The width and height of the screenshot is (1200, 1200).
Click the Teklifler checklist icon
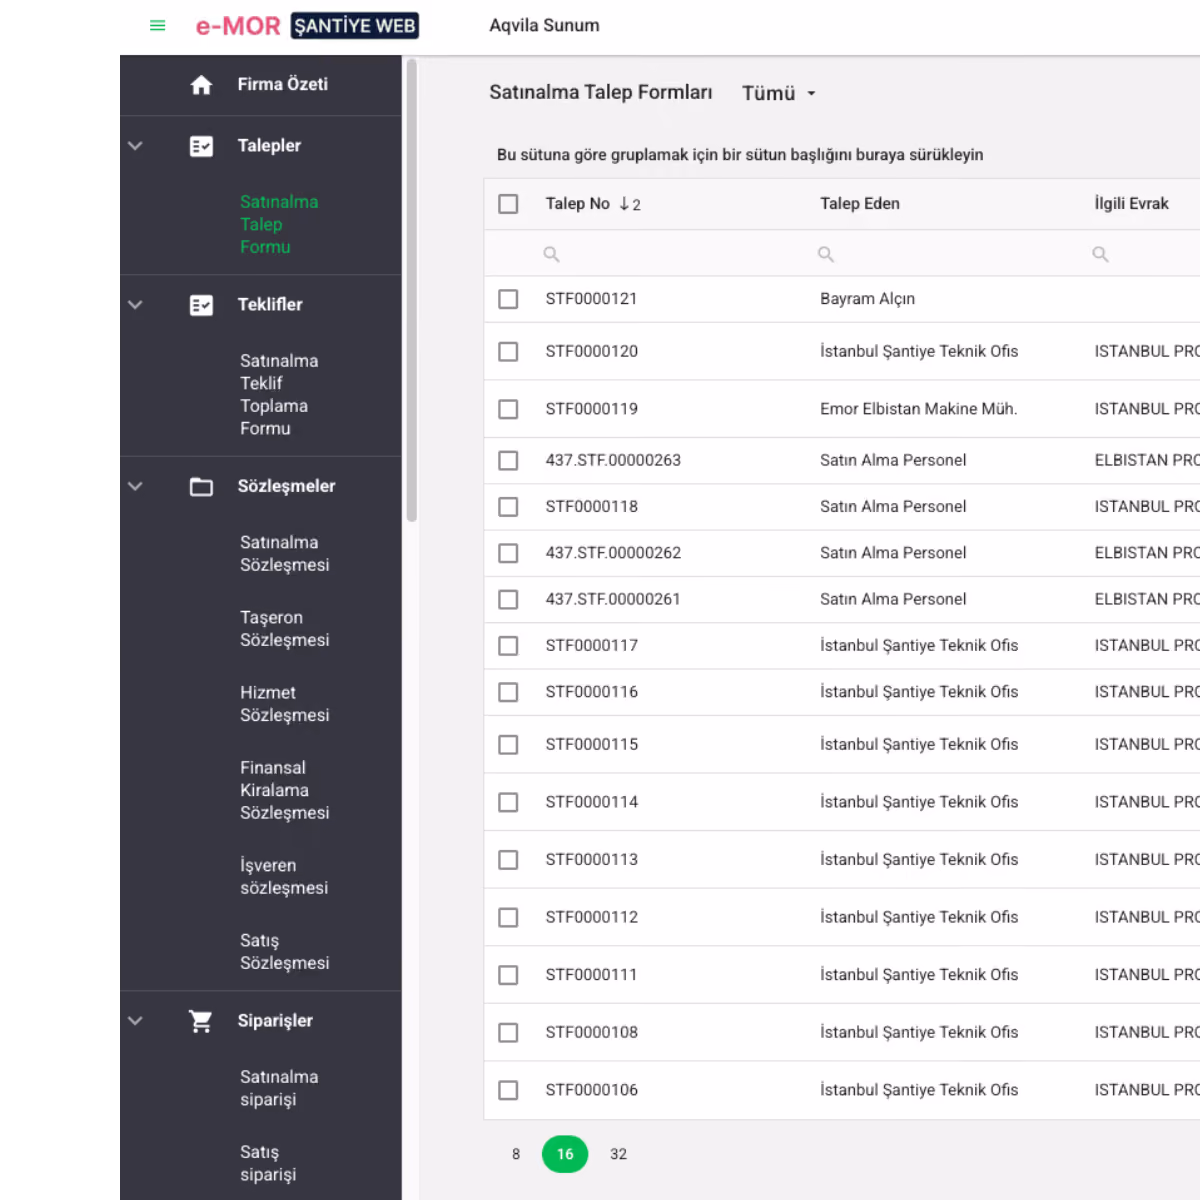[201, 305]
